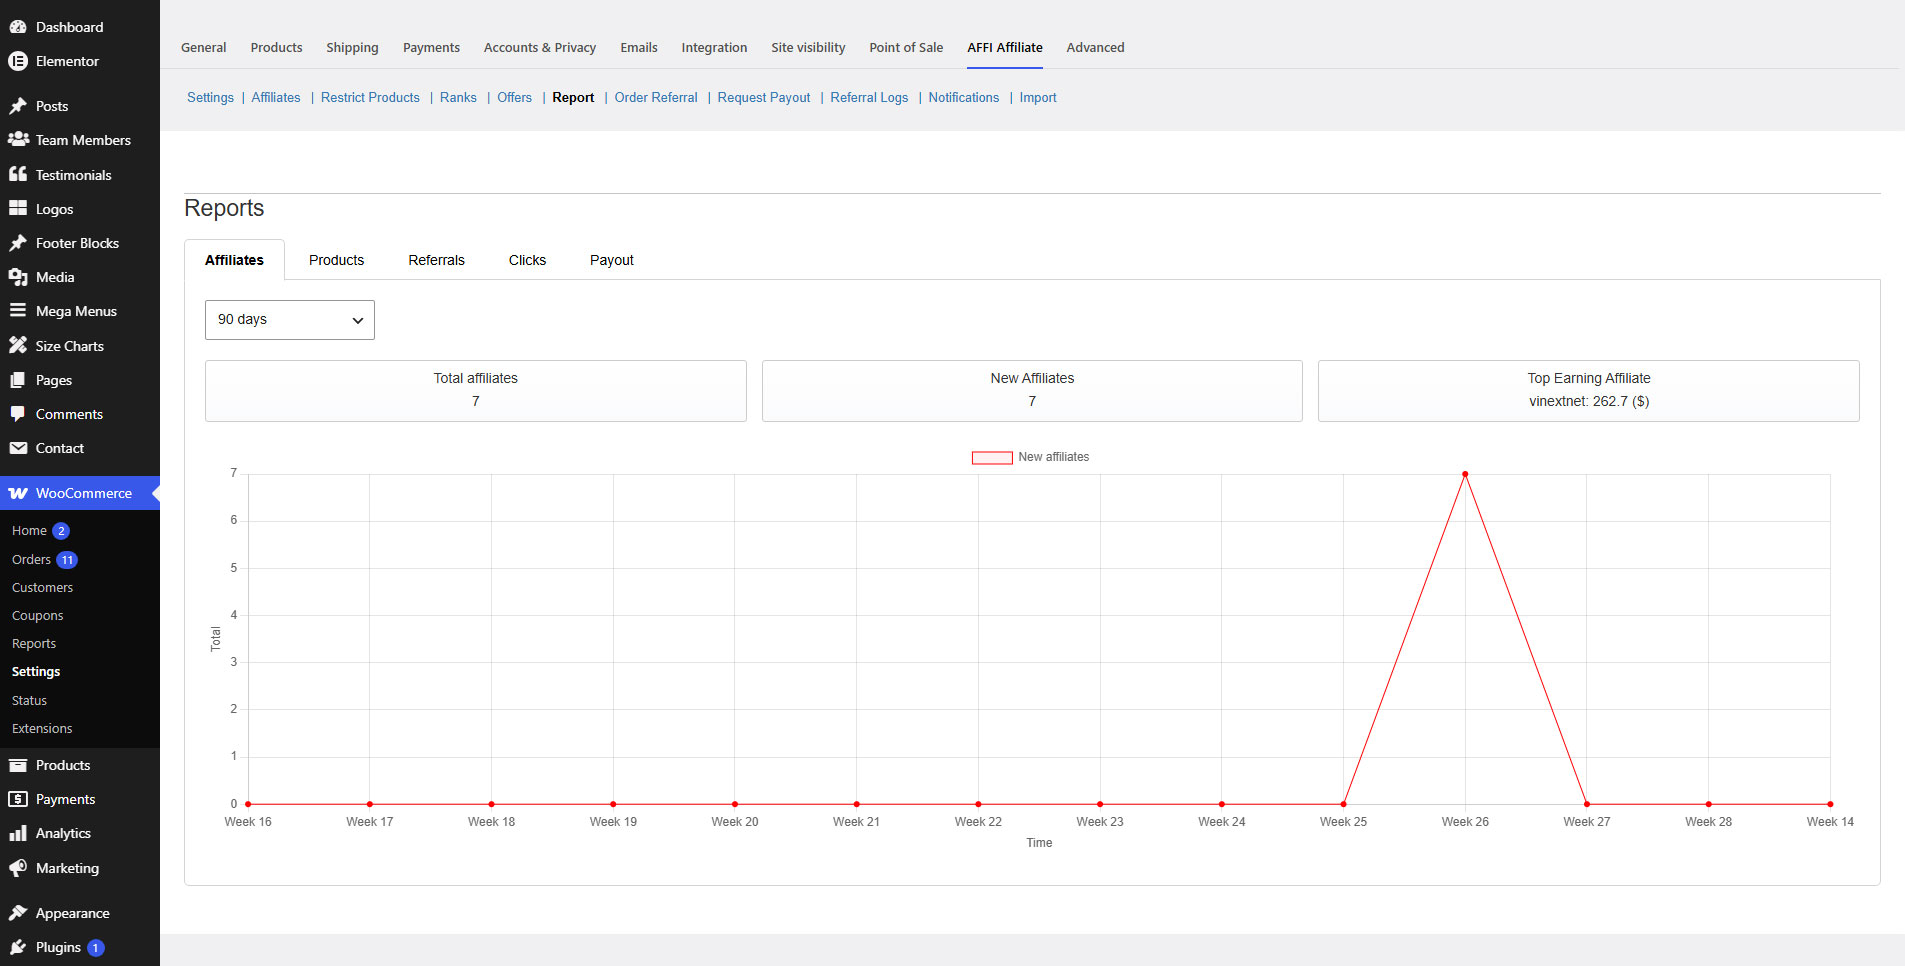Switch to the Payout report tab

coord(612,260)
